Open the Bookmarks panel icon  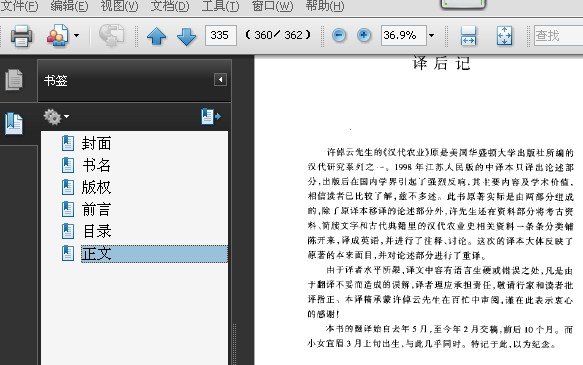[14, 123]
